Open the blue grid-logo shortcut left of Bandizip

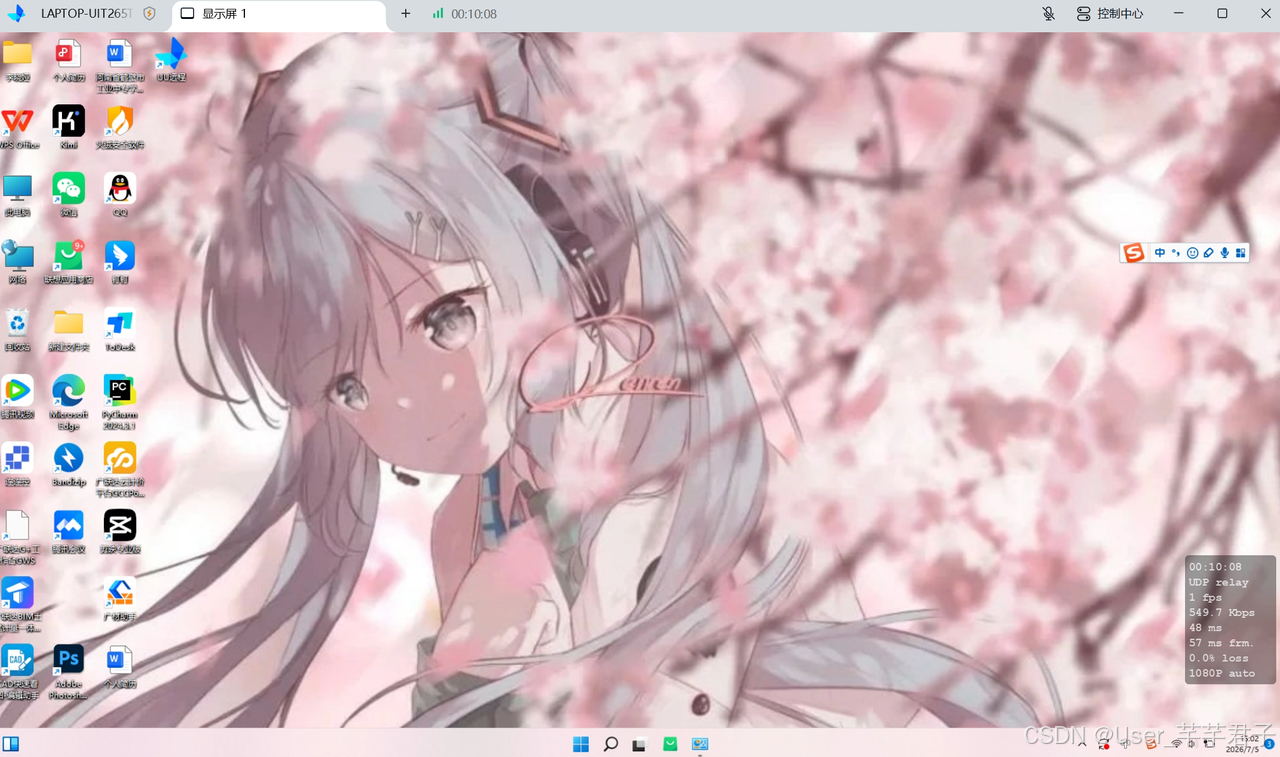(x=18, y=464)
